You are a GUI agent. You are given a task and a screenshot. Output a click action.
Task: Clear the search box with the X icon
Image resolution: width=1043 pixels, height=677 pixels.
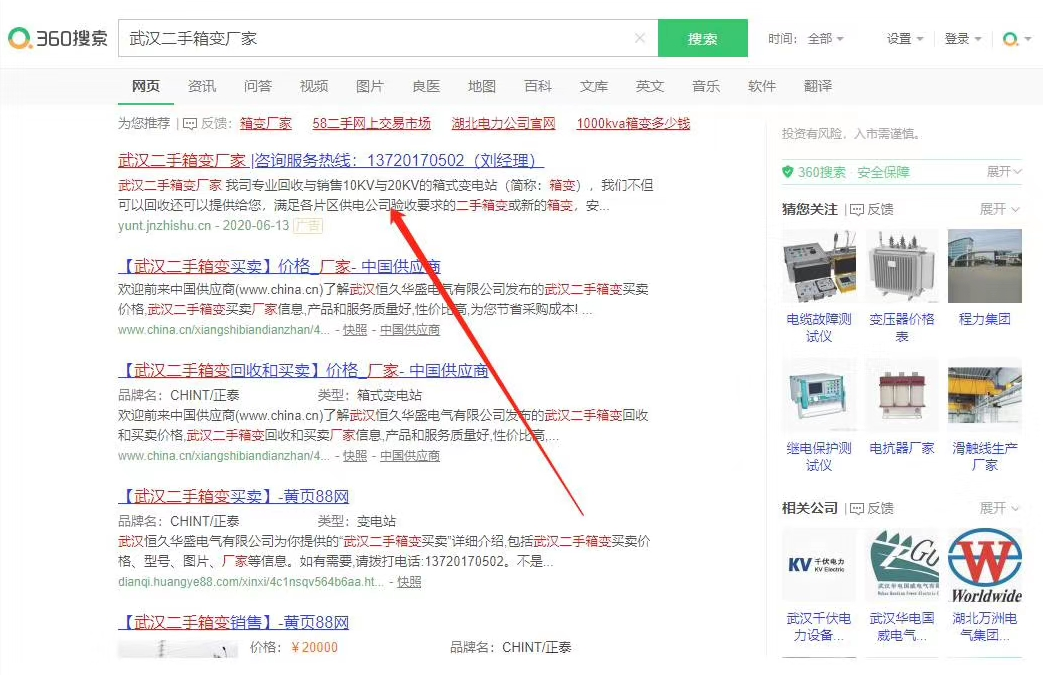click(640, 38)
